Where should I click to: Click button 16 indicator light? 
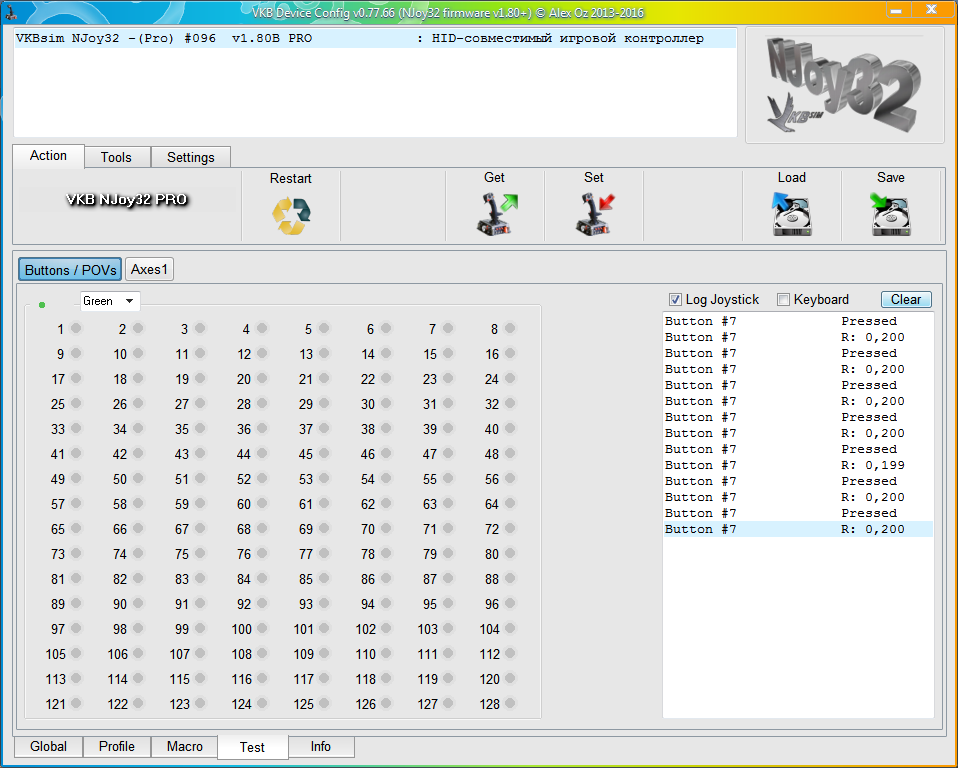(510, 353)
